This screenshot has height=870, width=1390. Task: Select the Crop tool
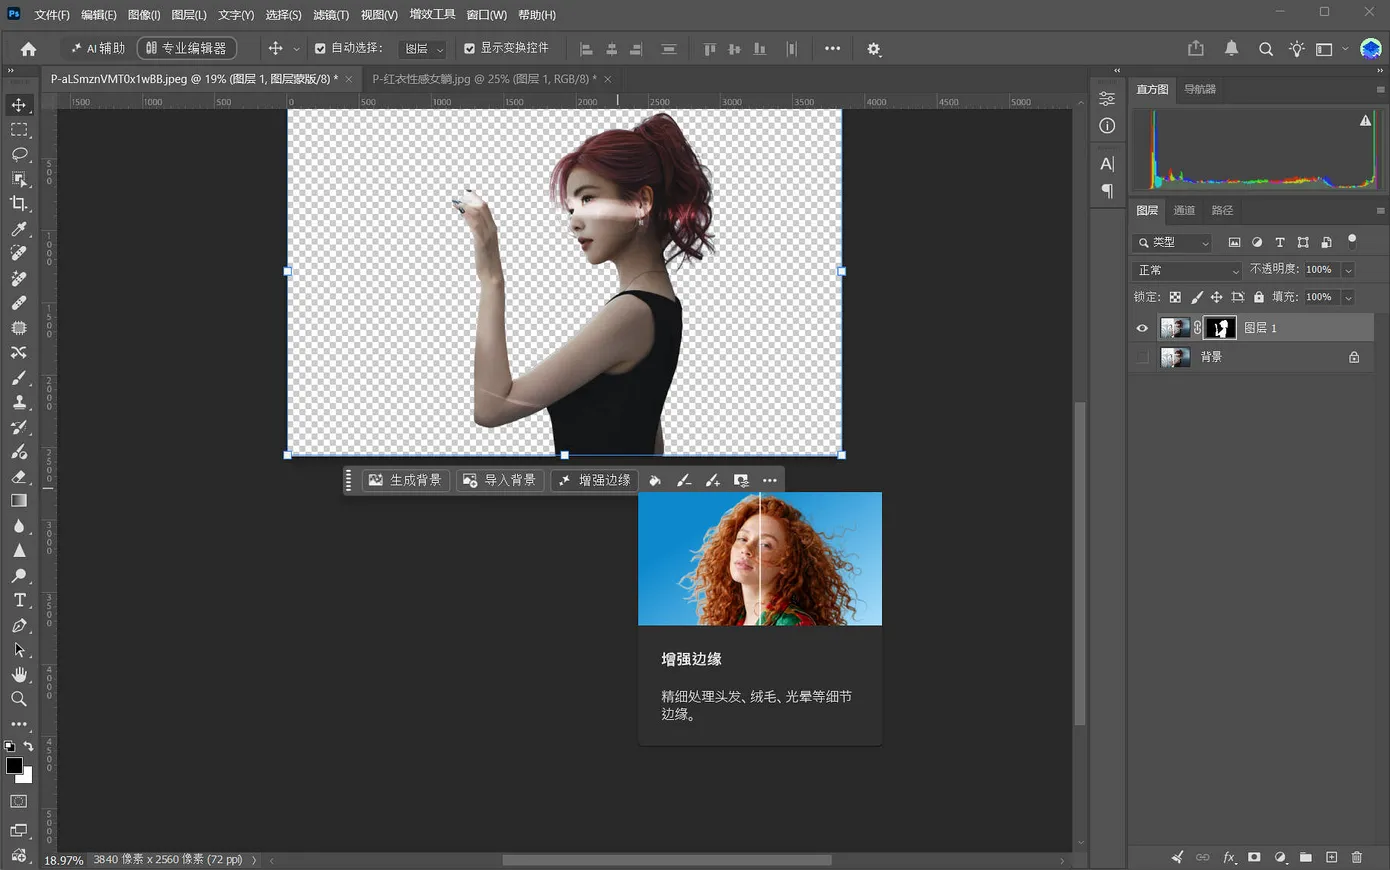coord(19,204)
